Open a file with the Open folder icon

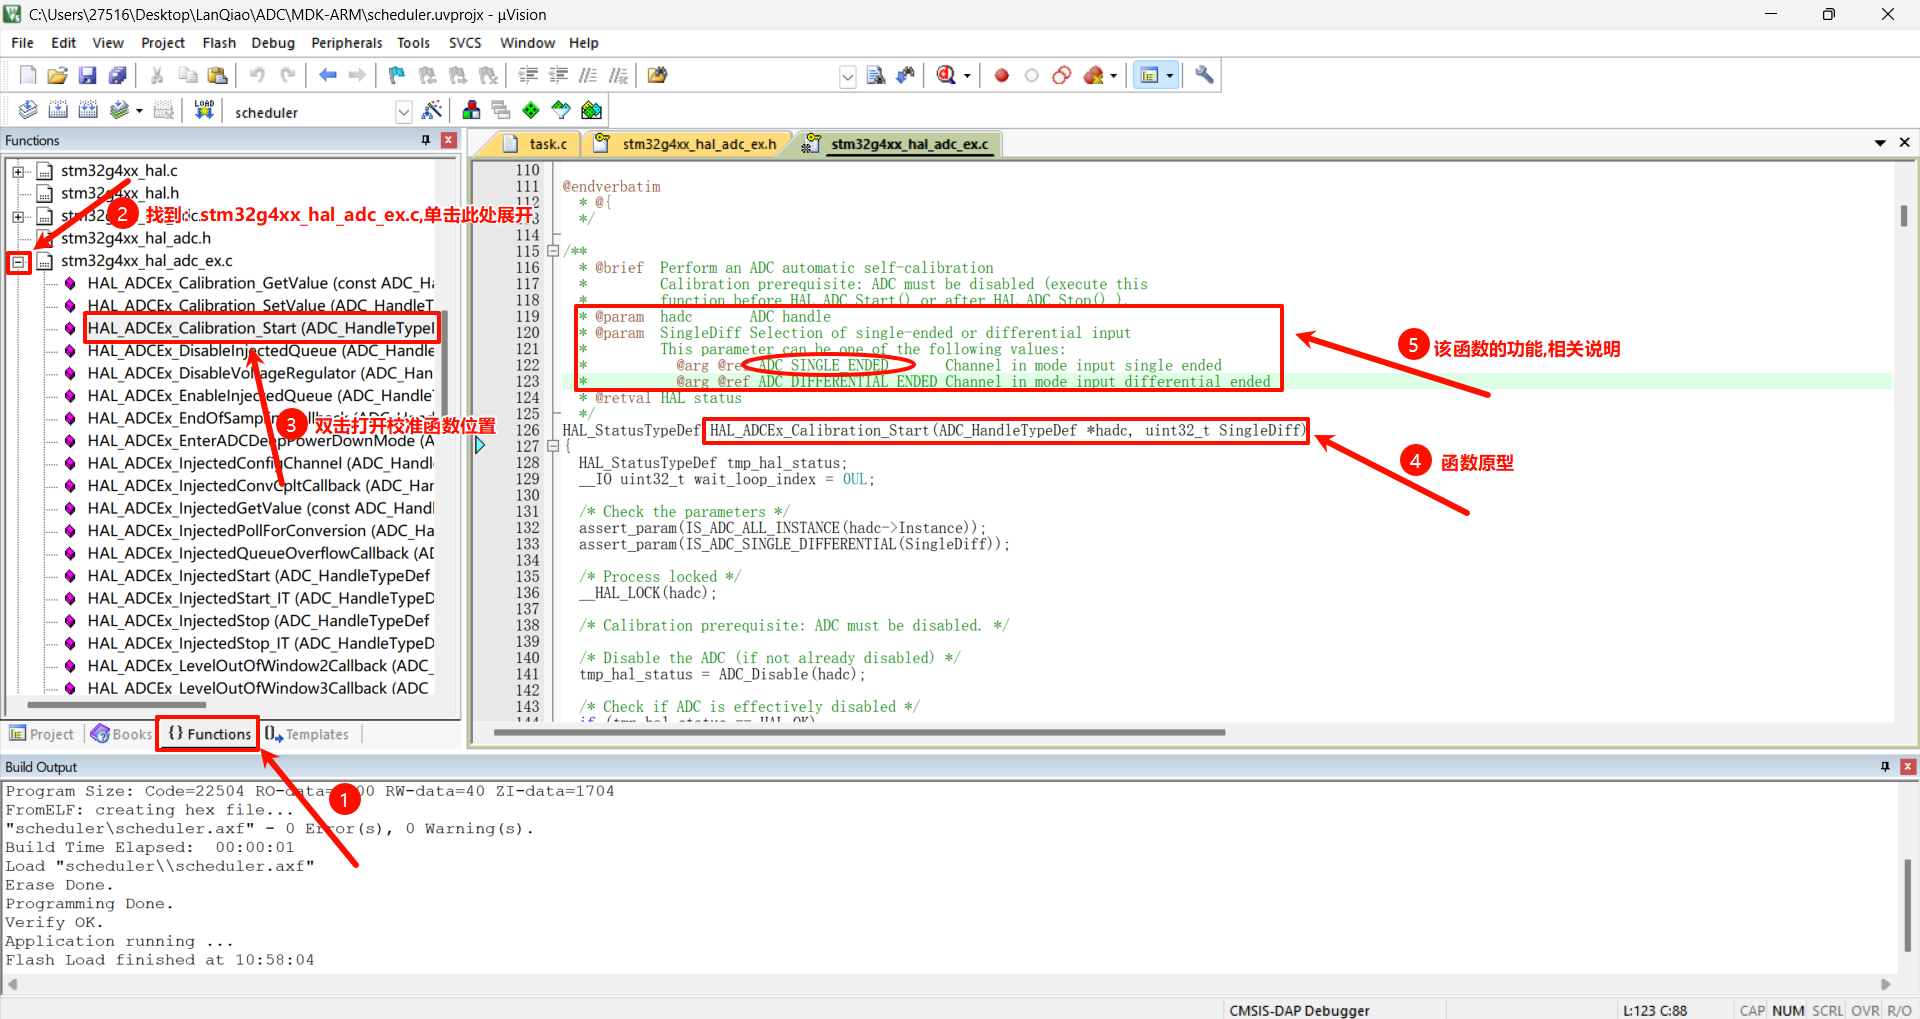click(58, 75)
